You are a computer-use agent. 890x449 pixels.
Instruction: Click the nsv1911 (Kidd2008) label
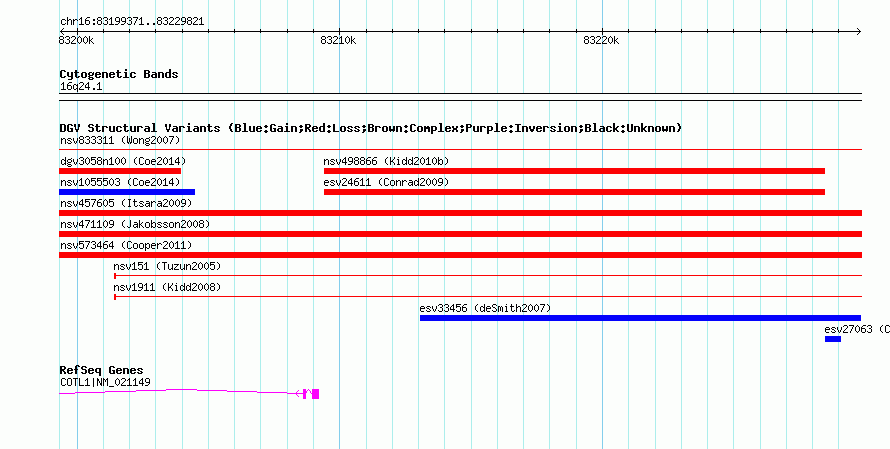(x=167, y=287)
